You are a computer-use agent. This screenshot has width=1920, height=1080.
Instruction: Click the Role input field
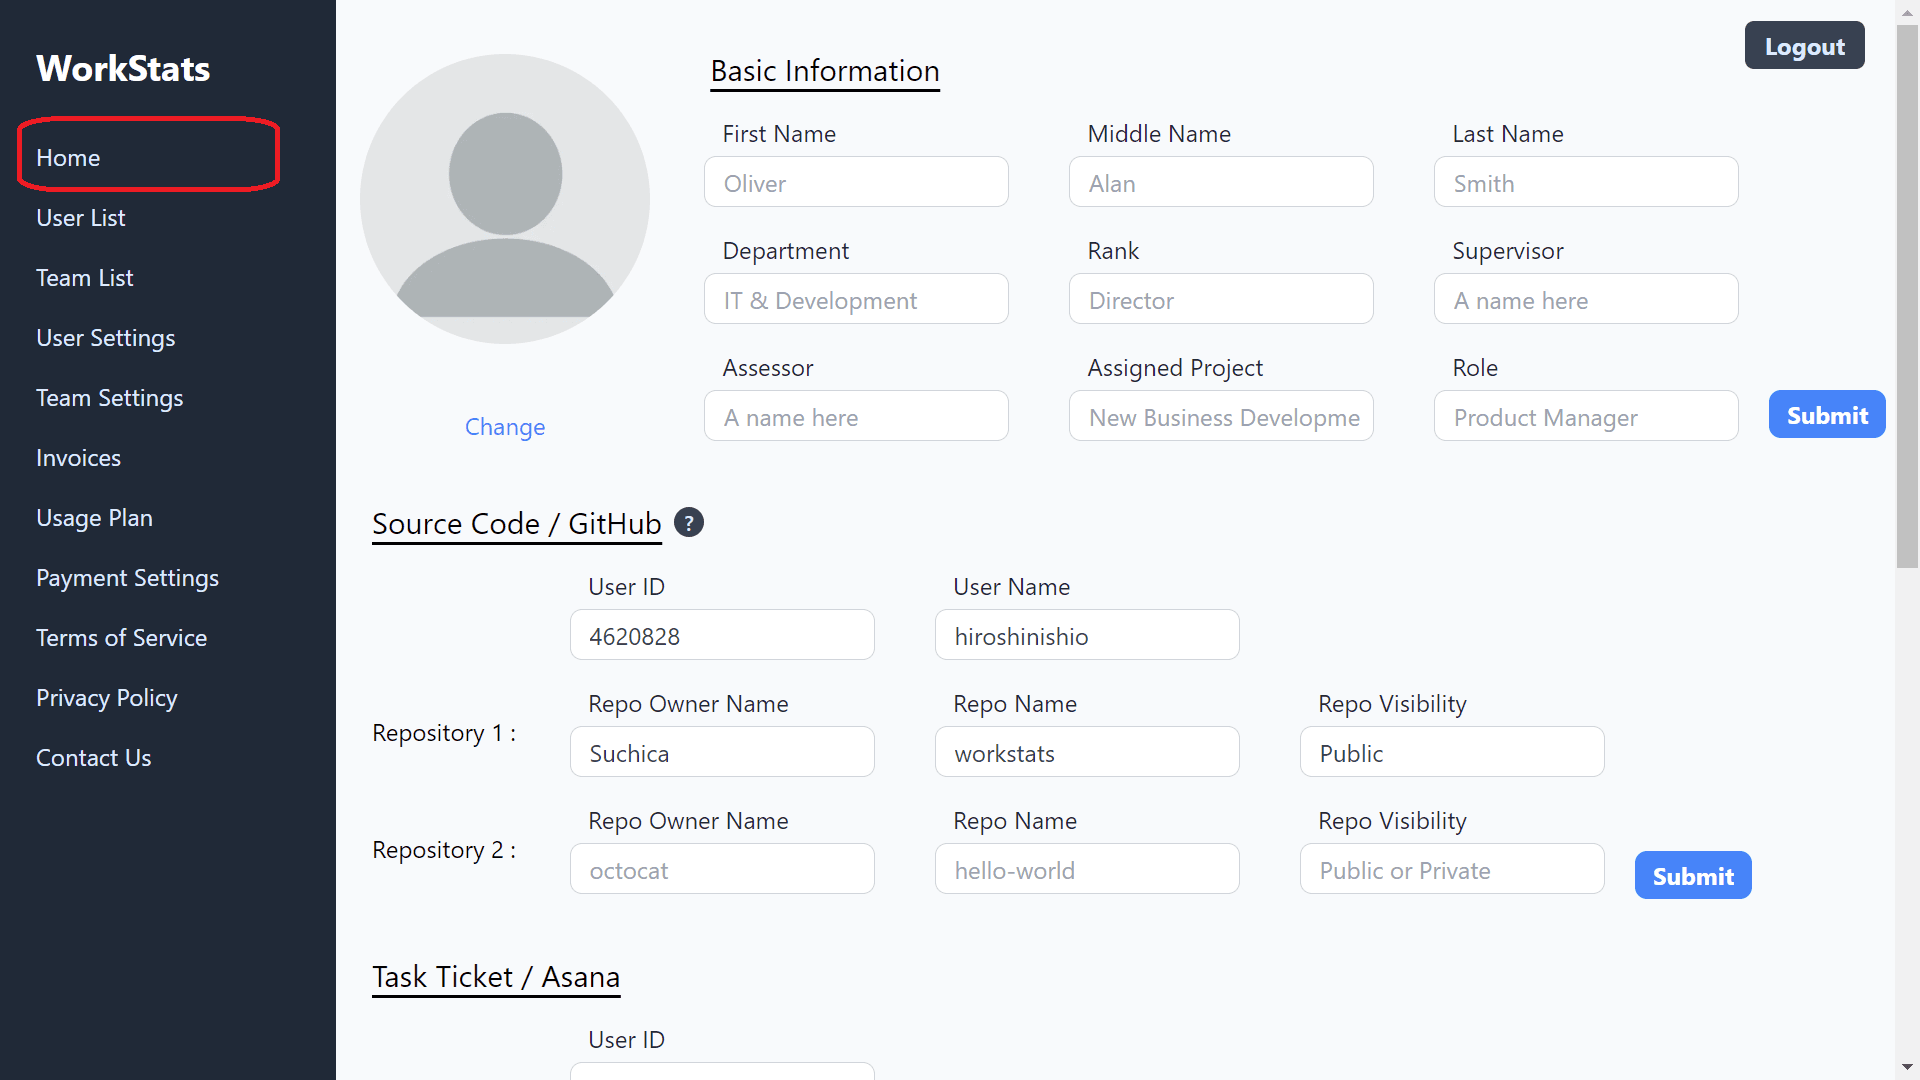[x=1586, y=416]
